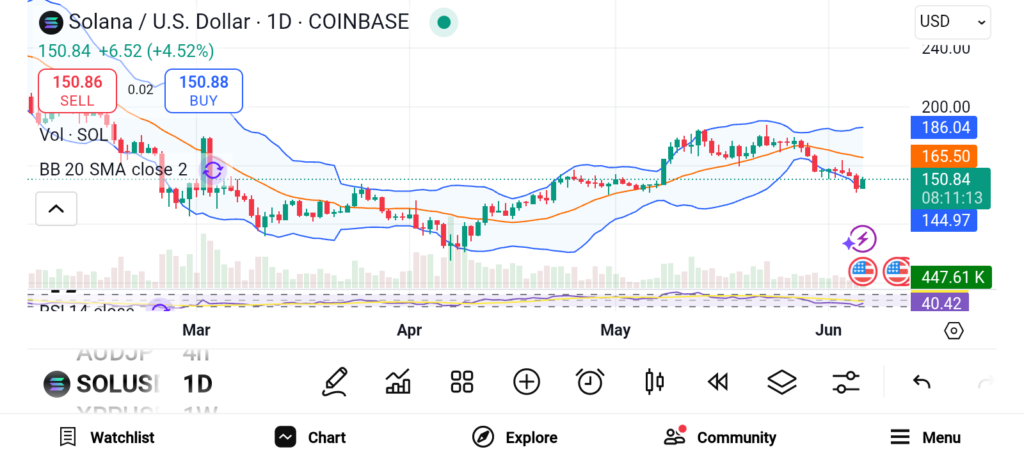This screenshot has height=461, width=1024.
Task: Select the 165.50 orange basis price label
Action: click(x=944, y=156)
